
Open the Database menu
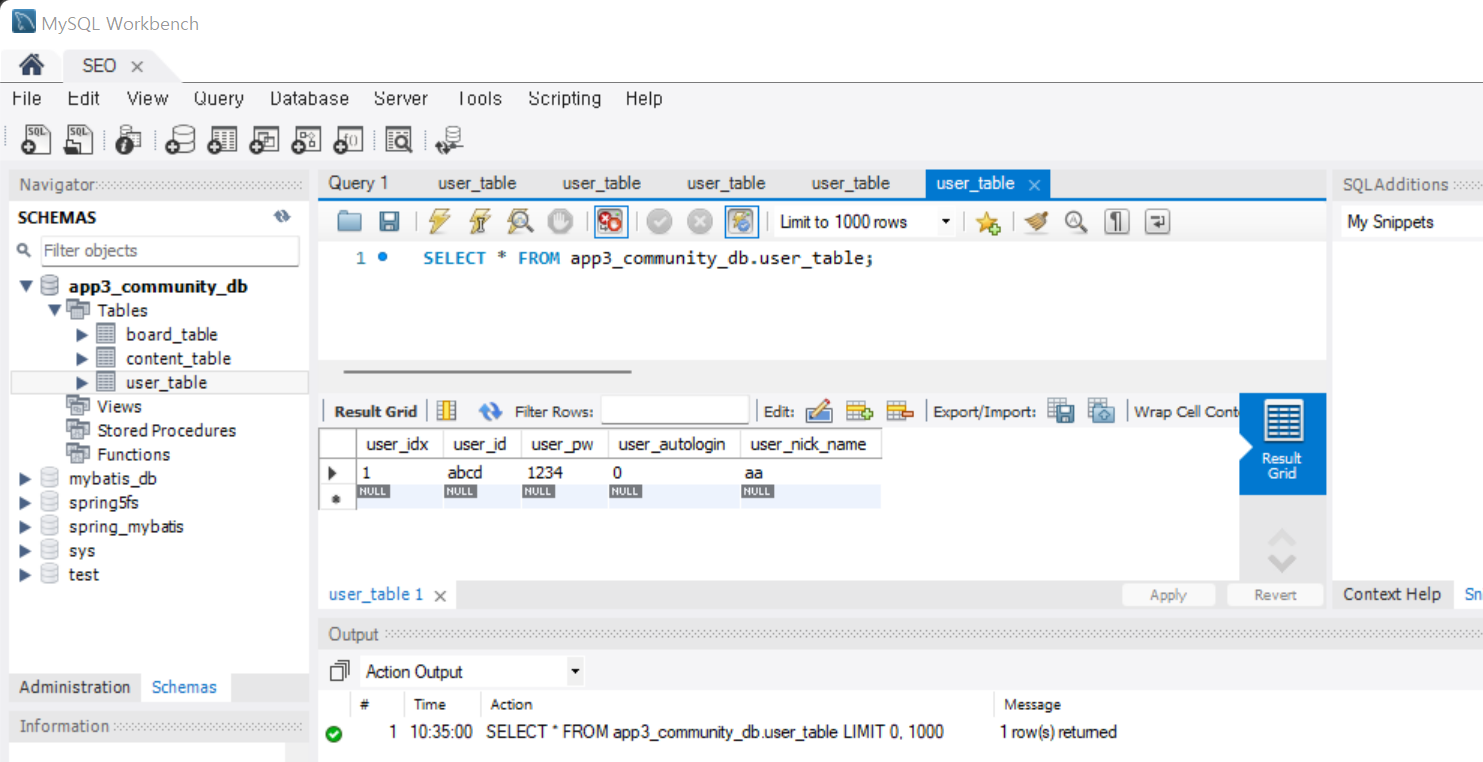click(309, 98)
